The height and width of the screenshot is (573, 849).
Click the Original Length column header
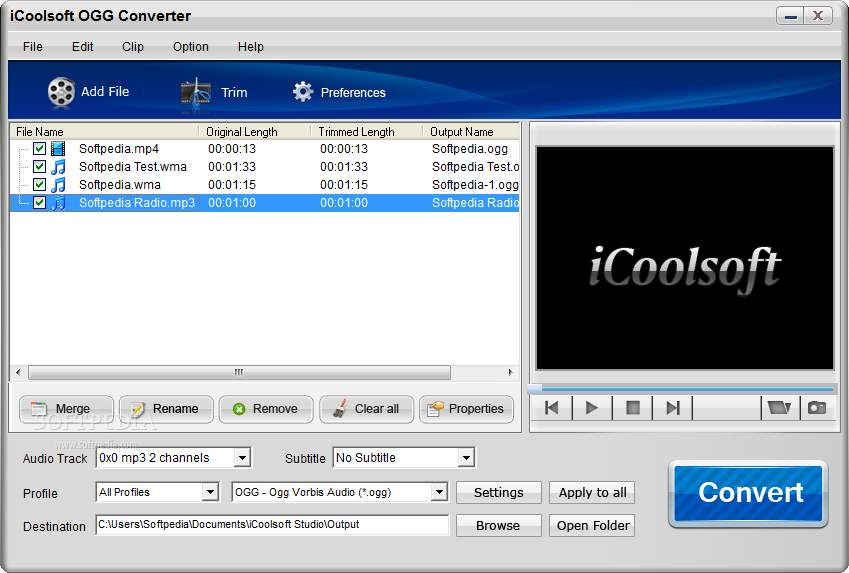pyautogui.click(x=254, y=132)
